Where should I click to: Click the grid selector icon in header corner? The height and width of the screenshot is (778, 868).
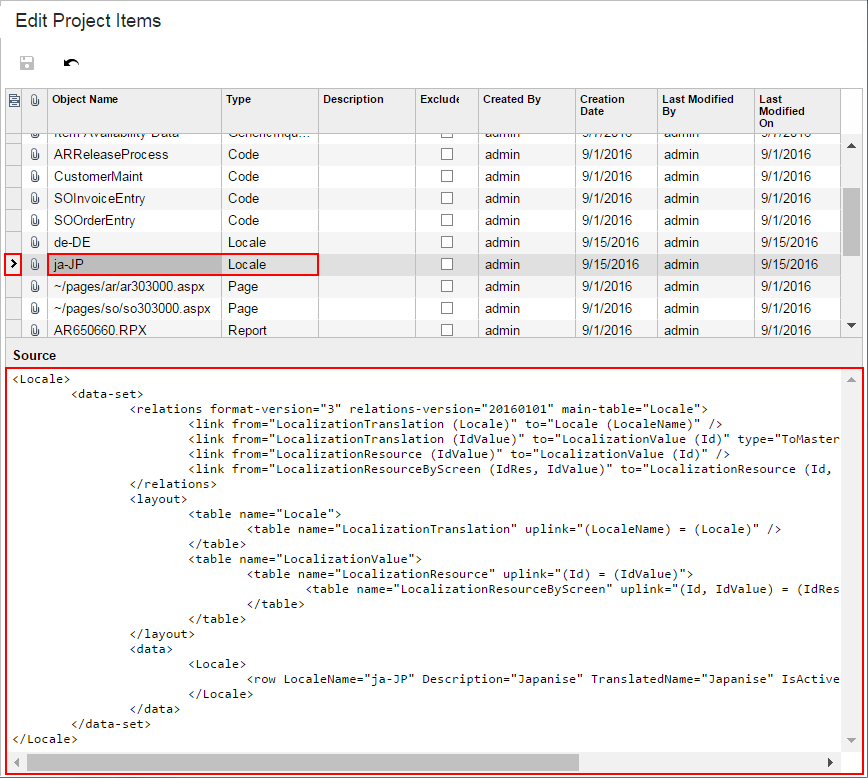point(14,100)
